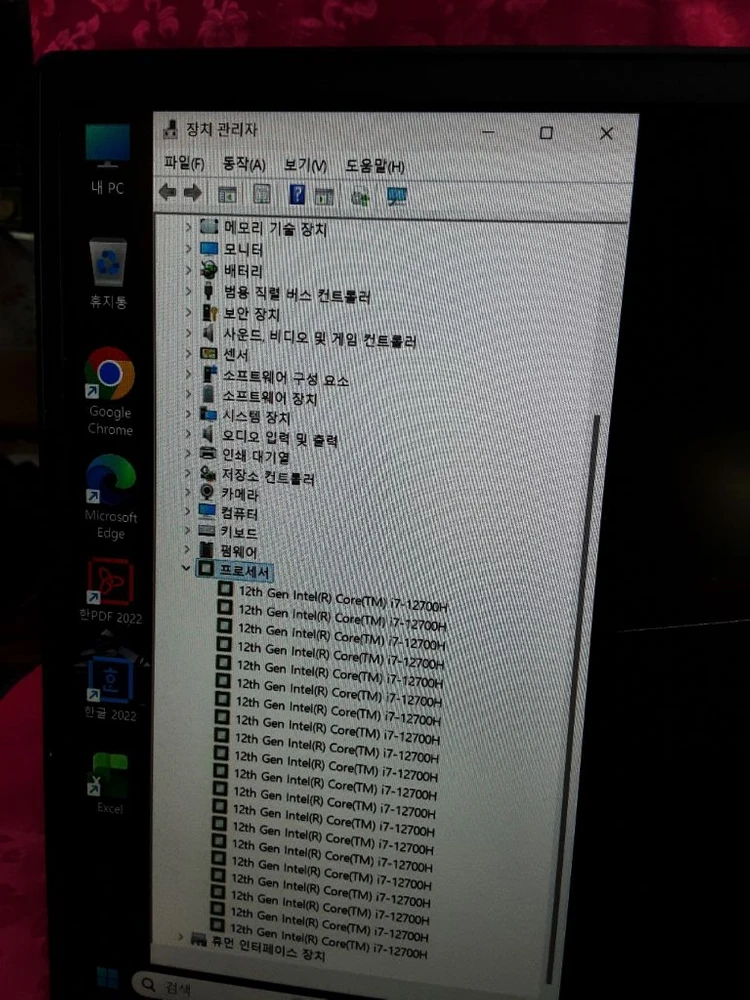Click the USB icon beside 범용 직렬 버스 컨트롤러
The height and width of the screenshot is (1000, 750).
[x=209, y=291]
